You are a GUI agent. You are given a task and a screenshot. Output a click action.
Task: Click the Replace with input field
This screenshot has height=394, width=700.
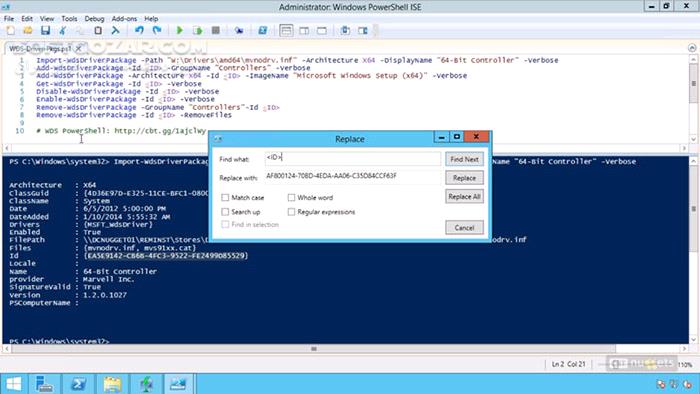click(x=353, y=176)
